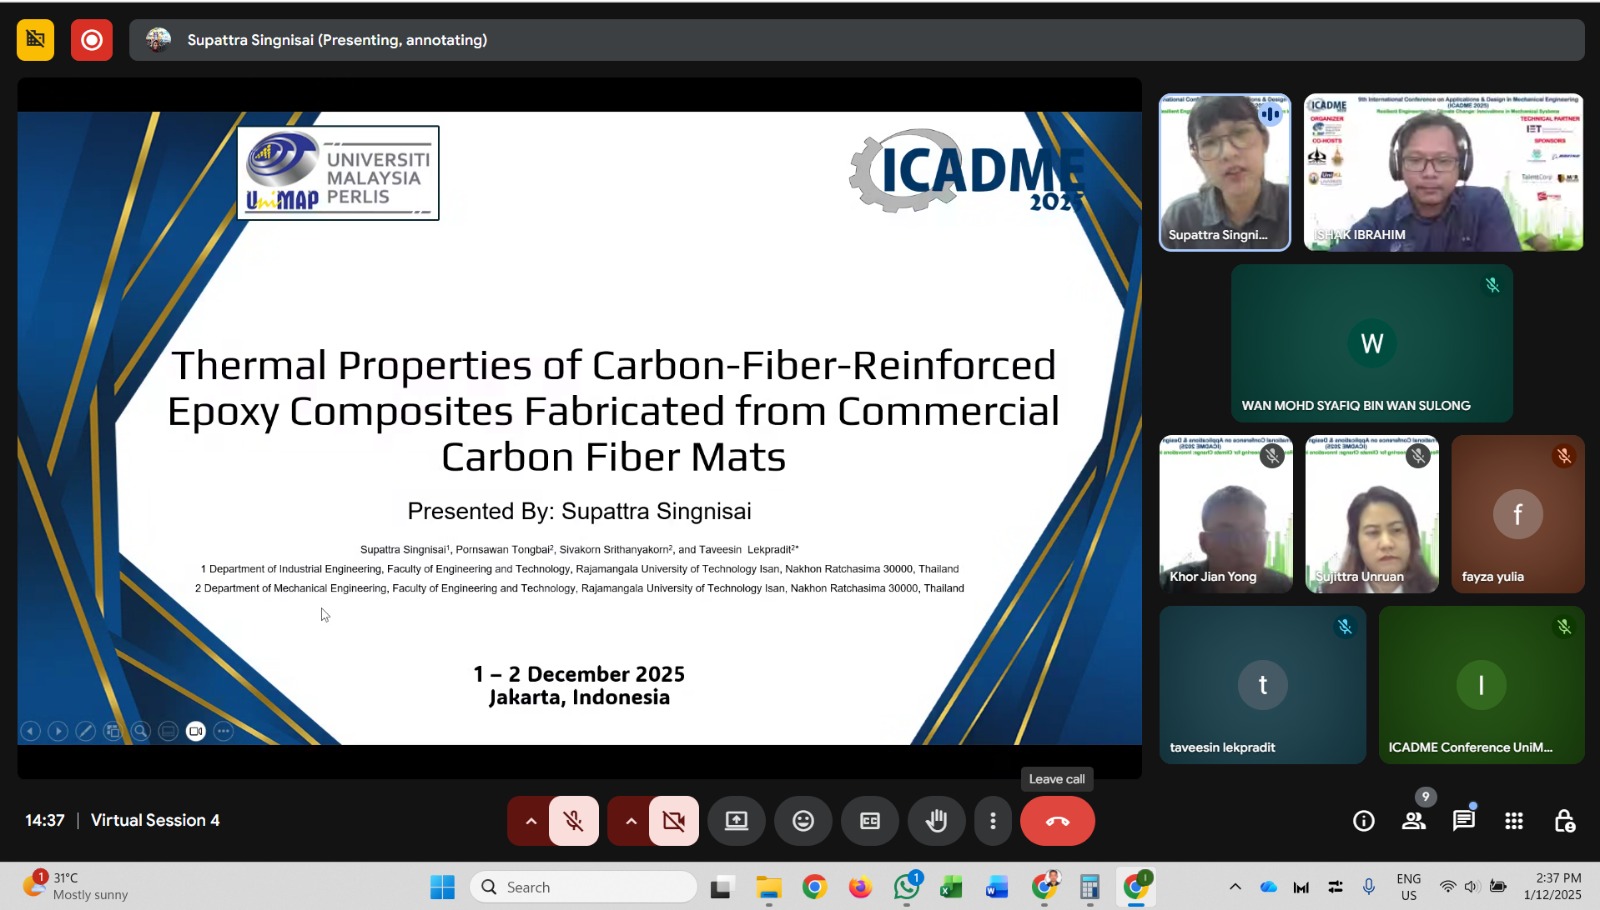Click the present screen button
1600x910 pixels.
737,821
